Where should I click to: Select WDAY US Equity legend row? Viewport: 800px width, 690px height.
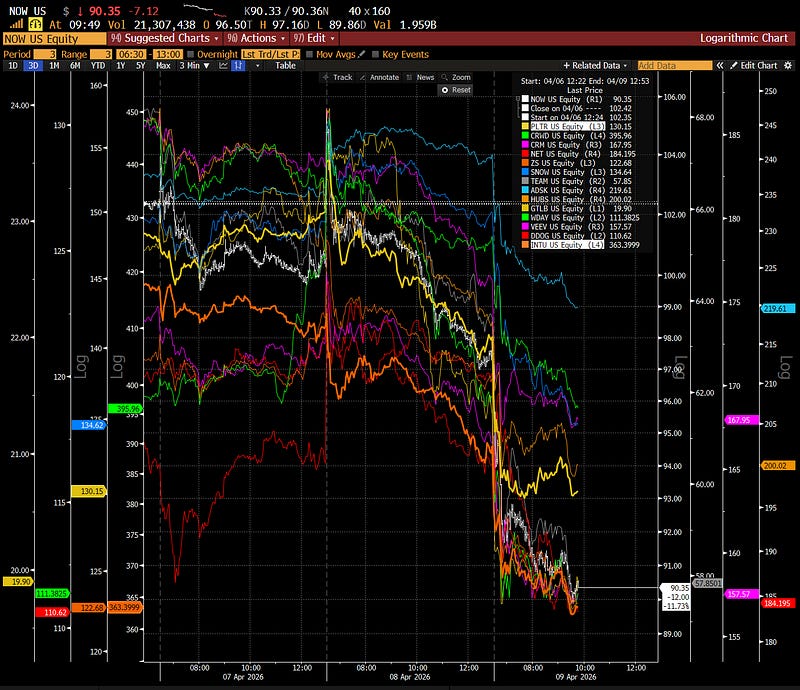pyautogui.click(x=581, y=217)
